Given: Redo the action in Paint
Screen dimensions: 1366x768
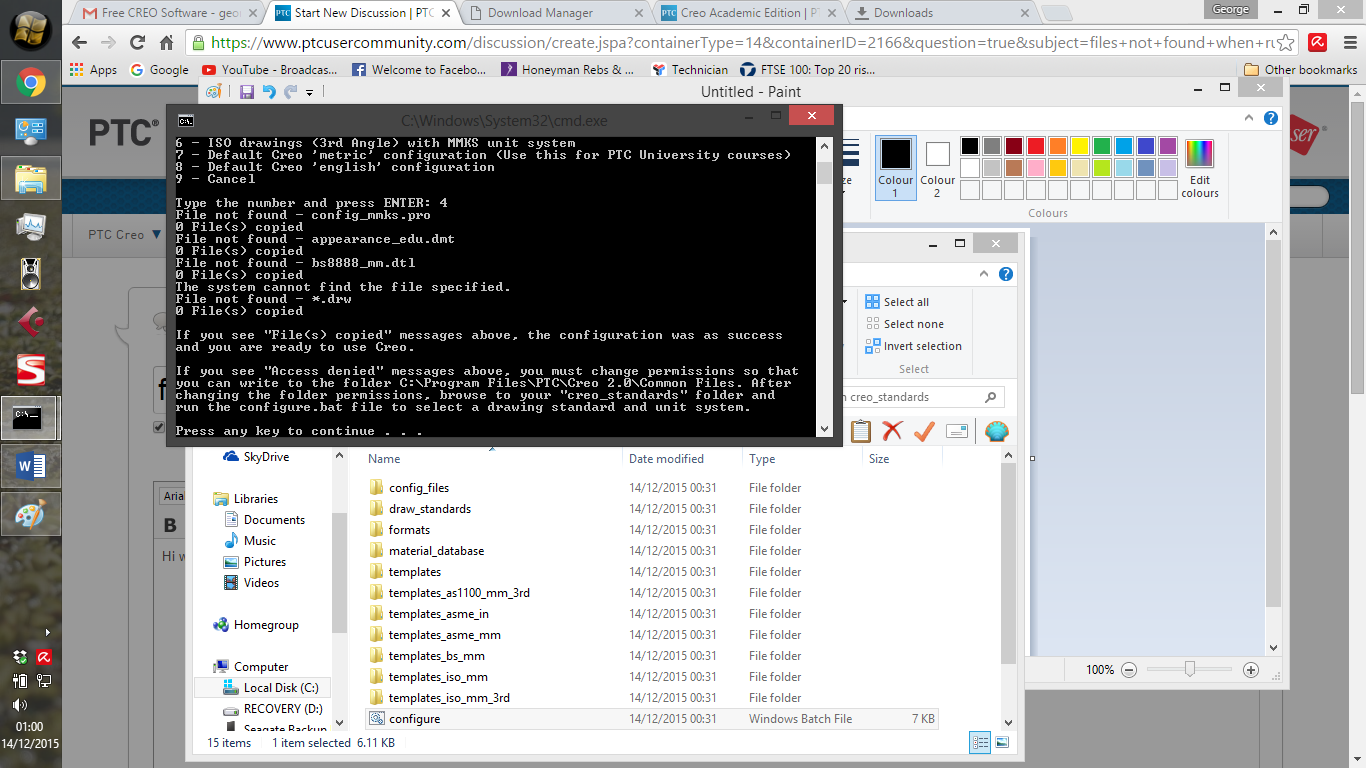Looking at the screenshot, I should pos(290,92).
